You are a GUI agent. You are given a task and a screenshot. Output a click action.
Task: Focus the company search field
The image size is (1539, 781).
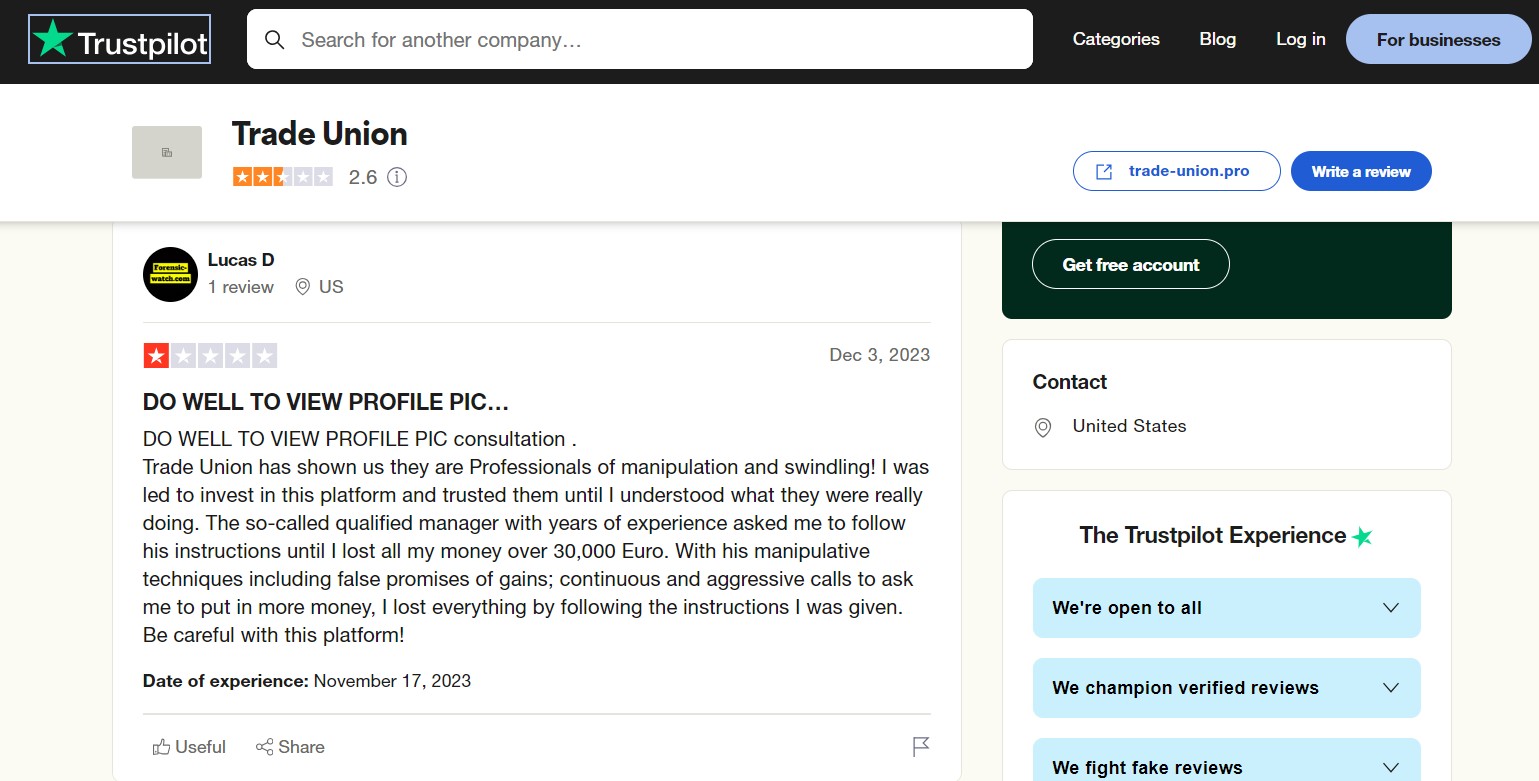[x=640, y=40]
